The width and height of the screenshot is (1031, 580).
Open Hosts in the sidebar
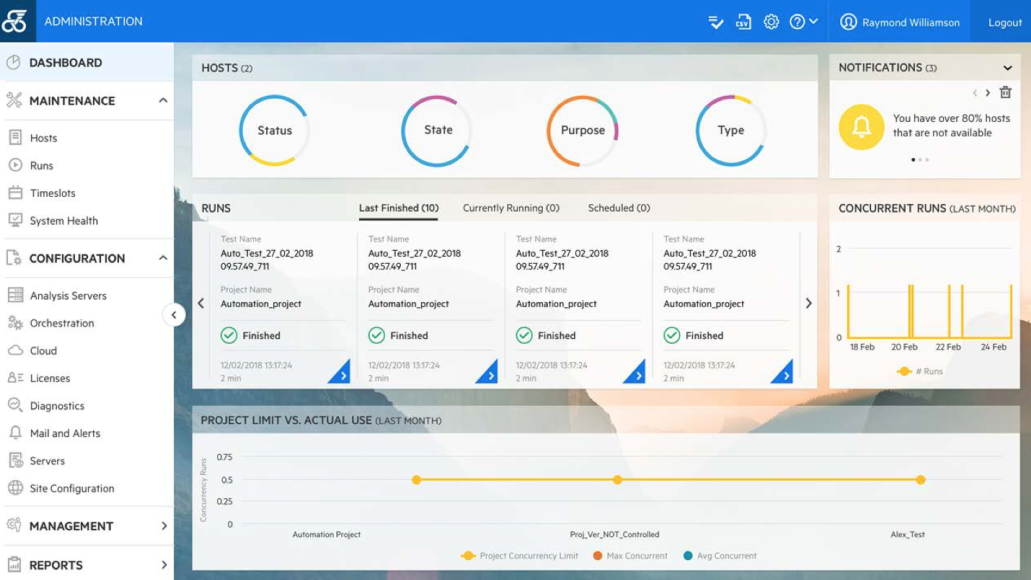pos(43,138)
